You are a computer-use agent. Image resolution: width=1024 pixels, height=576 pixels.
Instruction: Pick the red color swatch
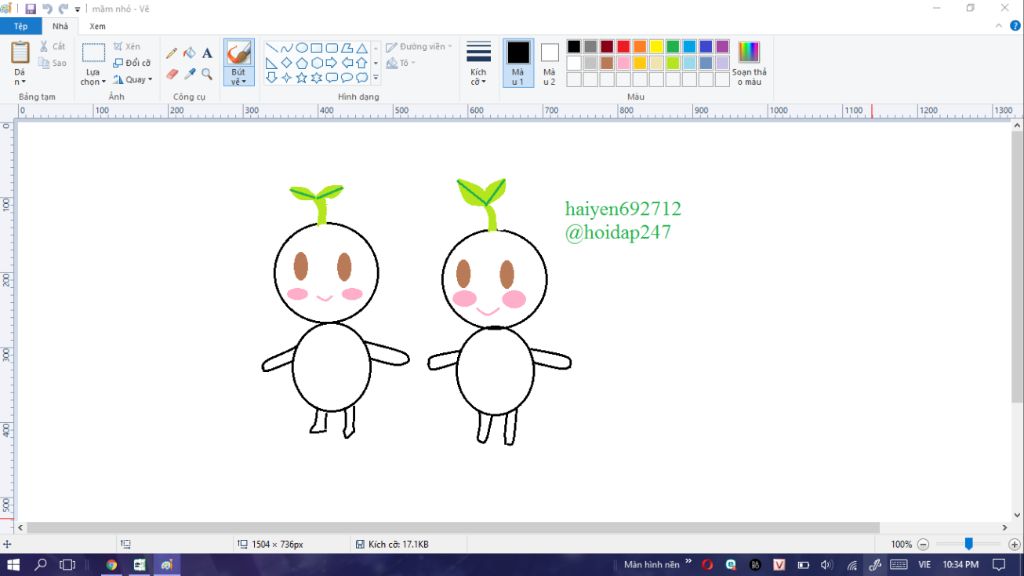click(x=624, y=46)
